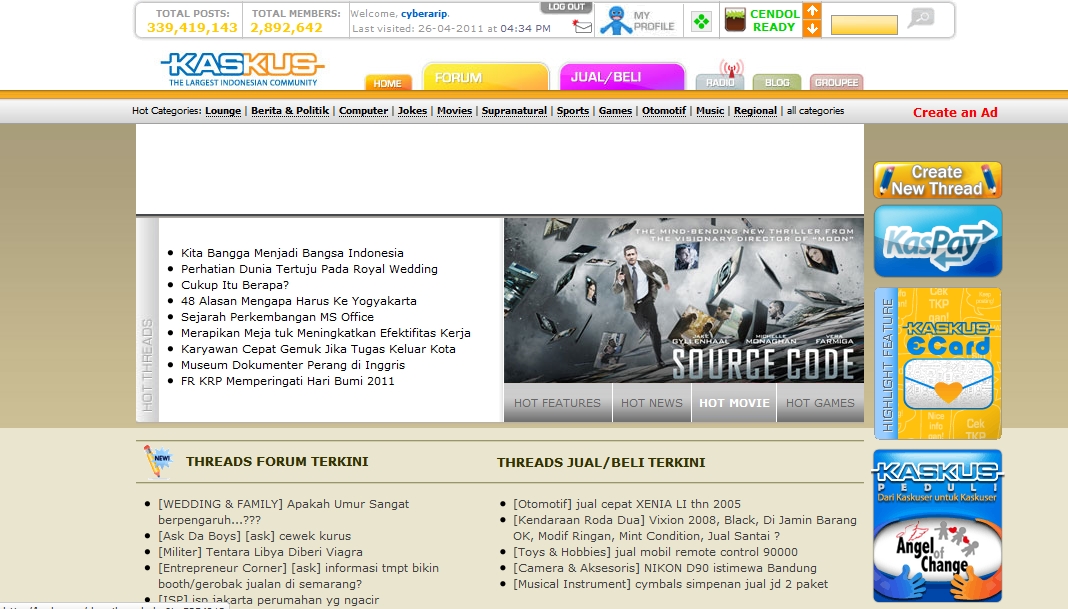Open the Create an Ad link

(x=955, y=112)
